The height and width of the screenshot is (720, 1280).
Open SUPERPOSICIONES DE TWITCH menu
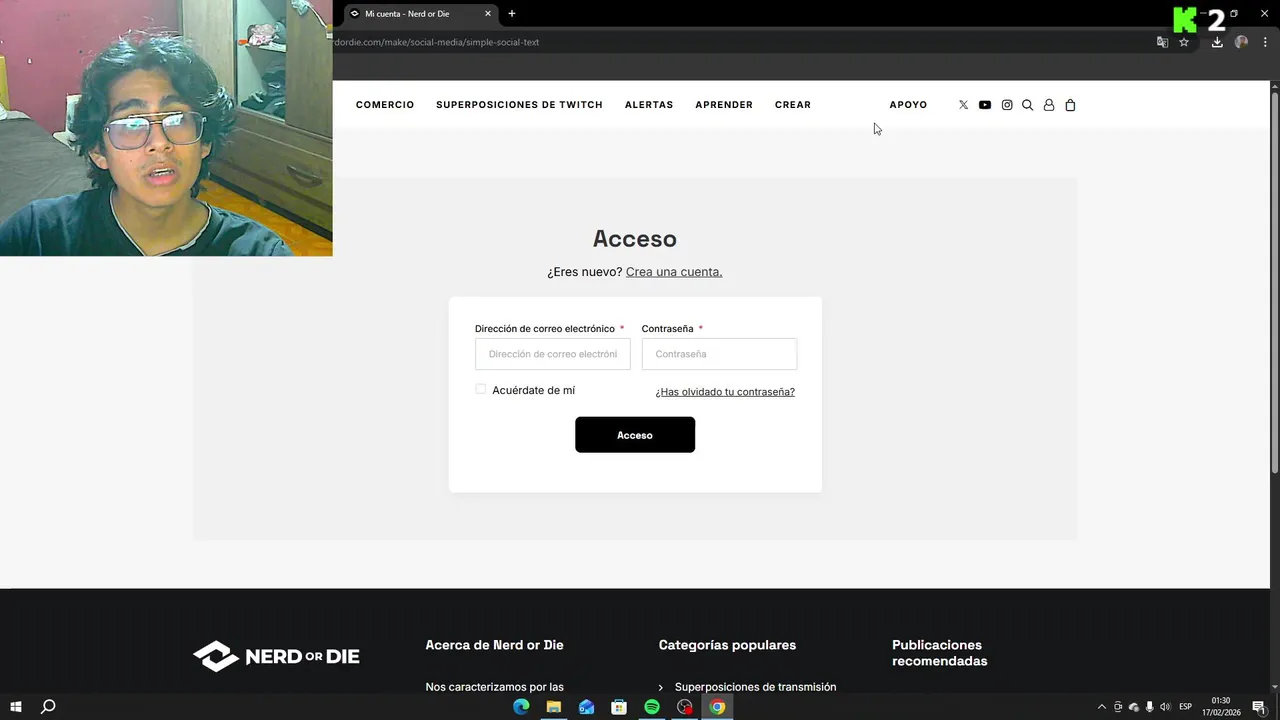519,105
